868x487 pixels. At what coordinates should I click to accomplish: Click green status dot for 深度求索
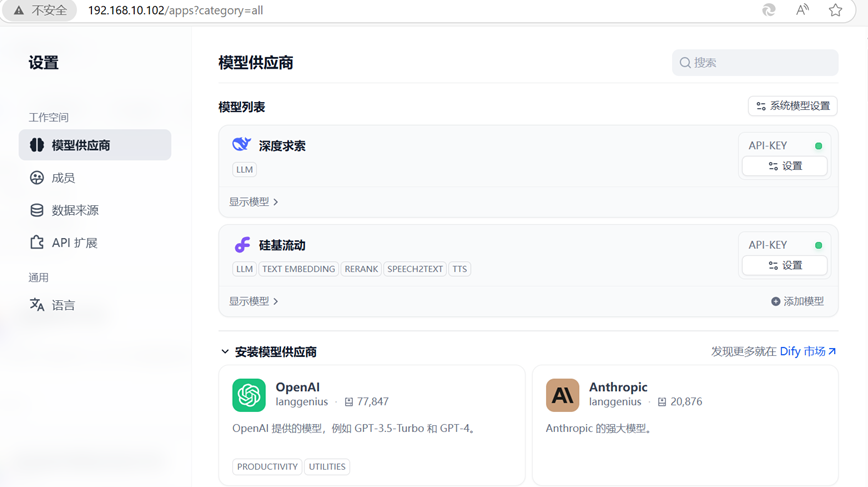click(x=818, y=146)
